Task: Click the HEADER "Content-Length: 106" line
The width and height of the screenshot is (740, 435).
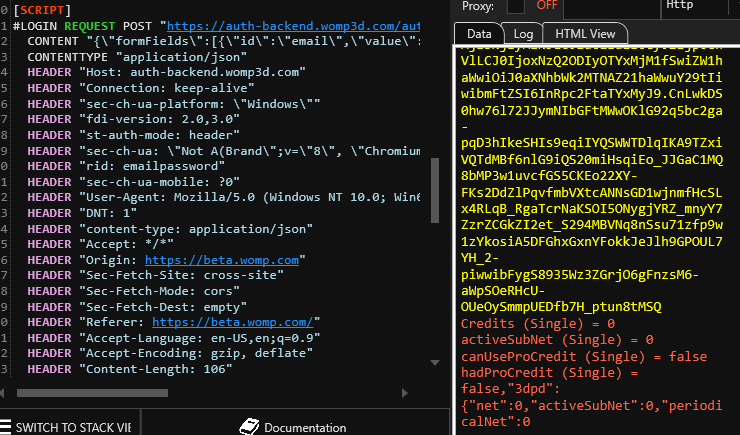Action: pos(130,369)
